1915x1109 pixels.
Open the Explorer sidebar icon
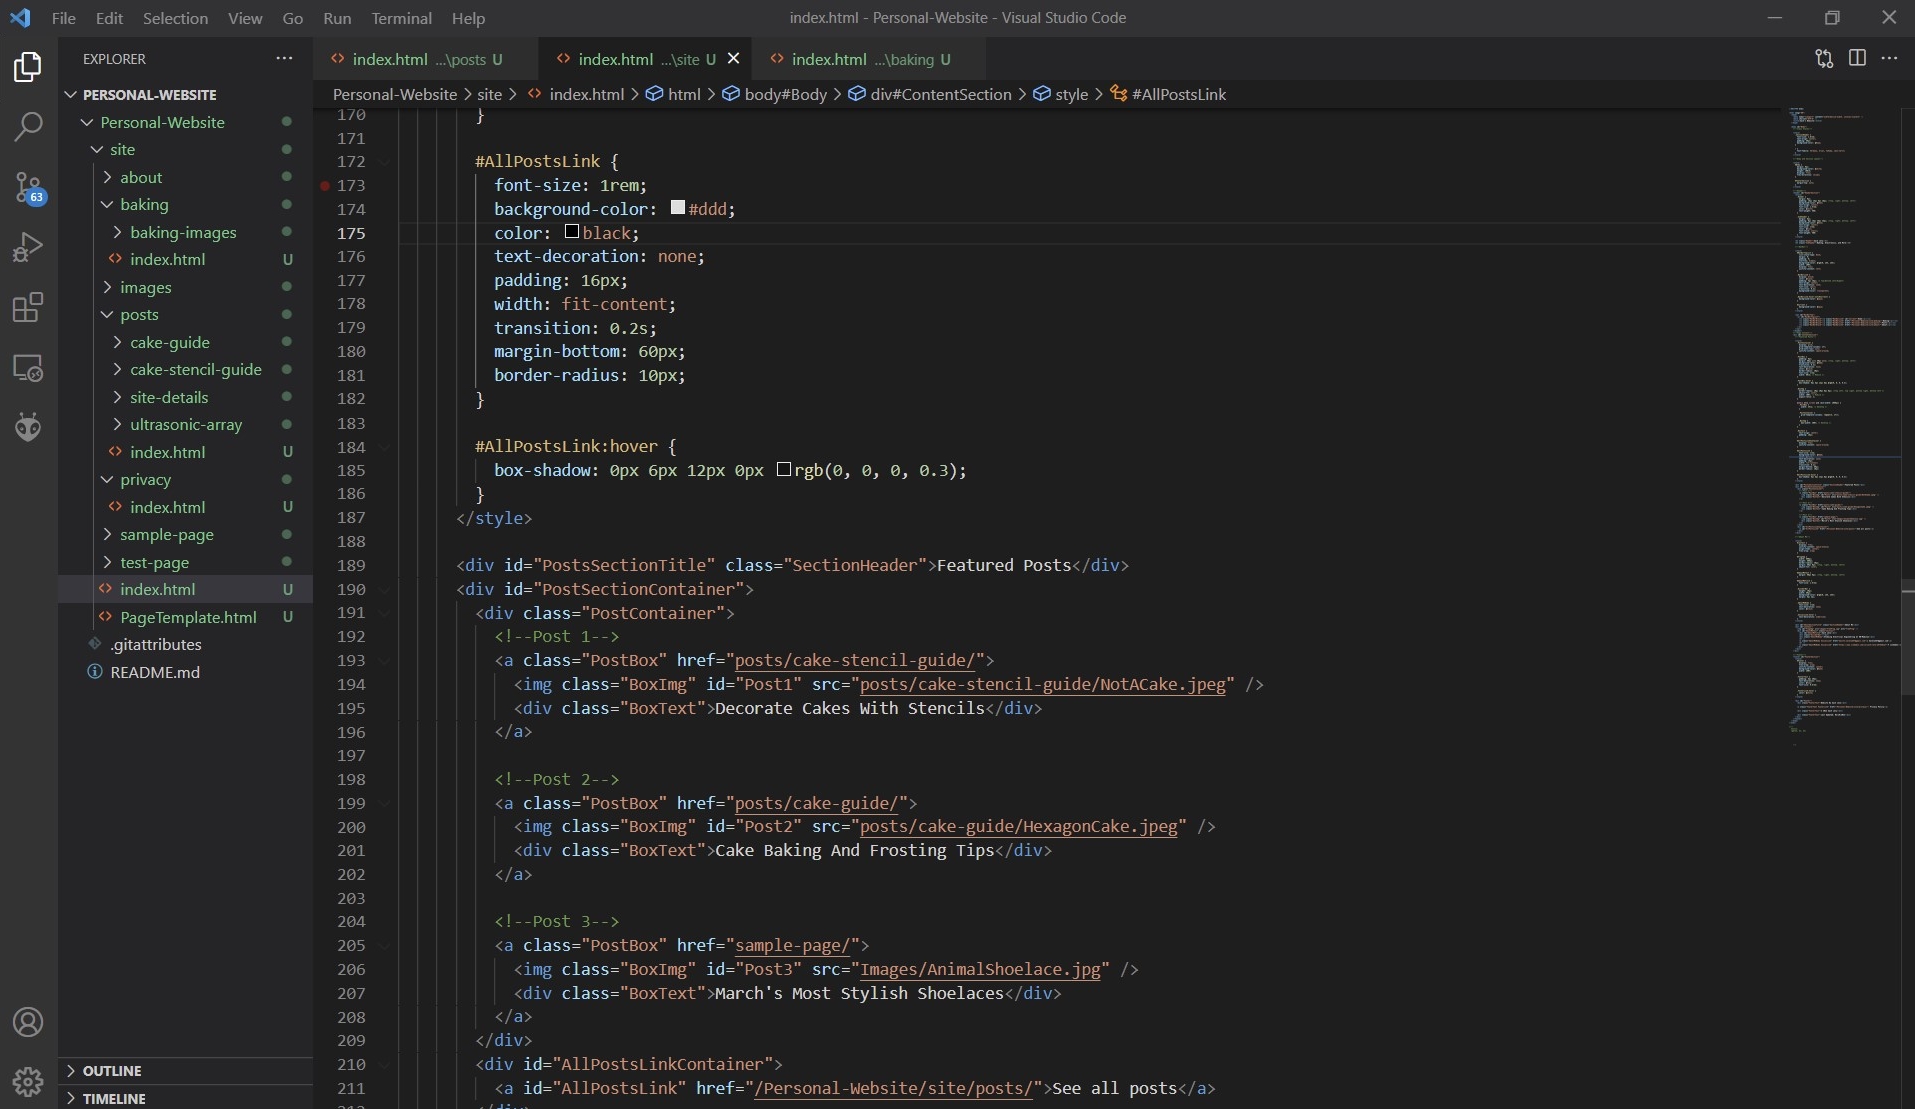(27, 67)
